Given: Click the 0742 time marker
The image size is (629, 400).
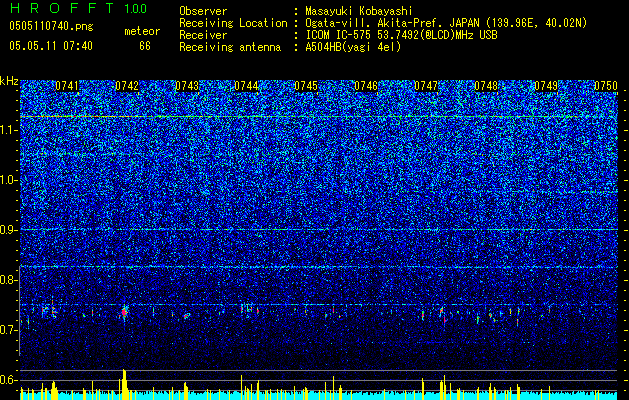Looking at the screenshot, I should pyautogui.click(x=127, y=86).
